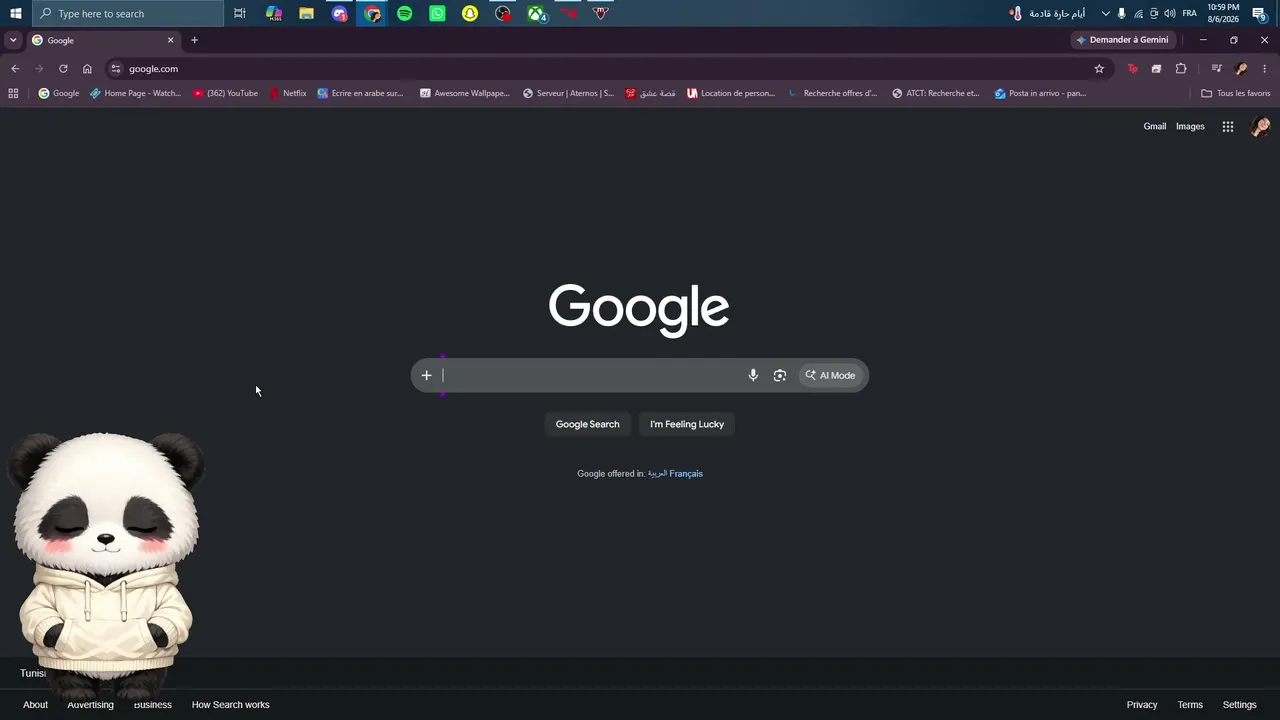
Task: Go to the Chrome home page
Action: (x=87, y=69)
